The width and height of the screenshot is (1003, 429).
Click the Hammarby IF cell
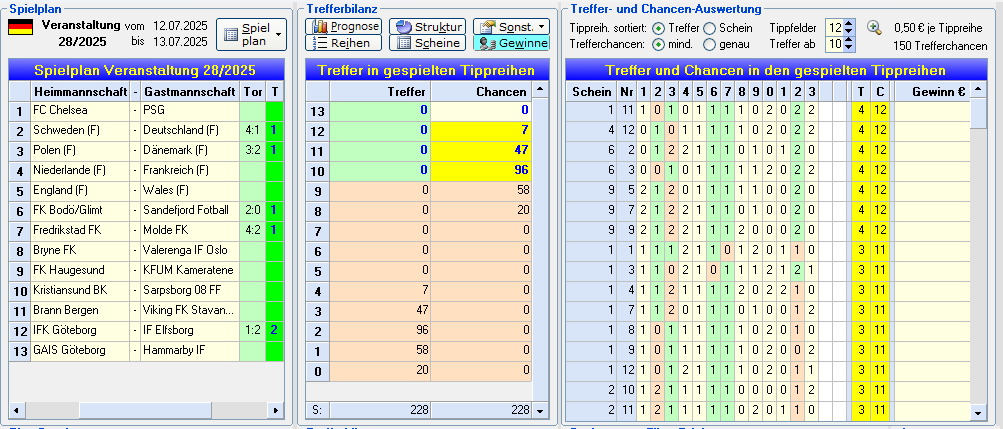(190, 350)
